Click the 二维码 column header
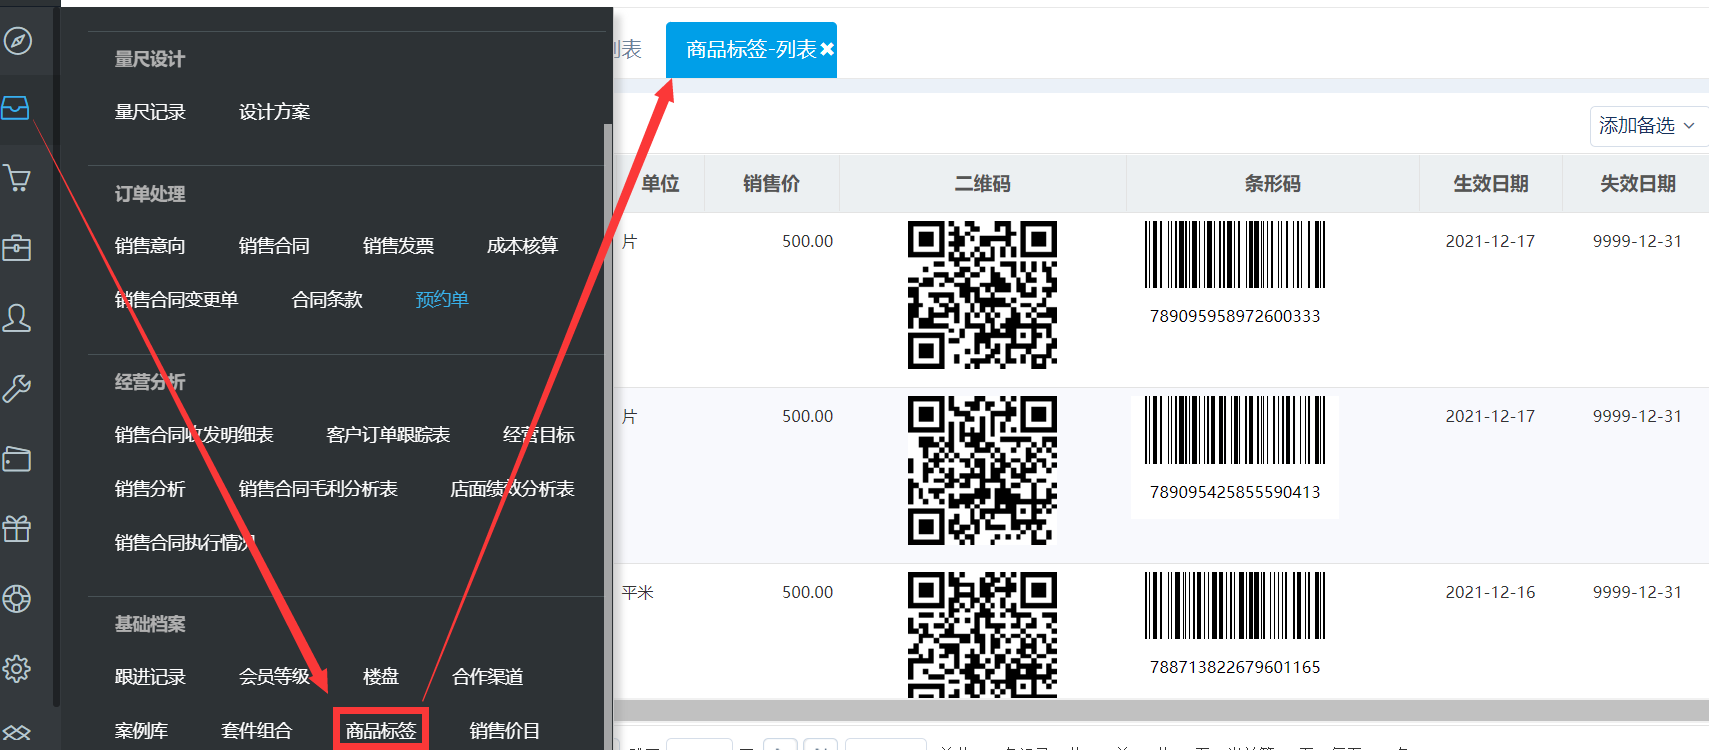 click(982, 184)
